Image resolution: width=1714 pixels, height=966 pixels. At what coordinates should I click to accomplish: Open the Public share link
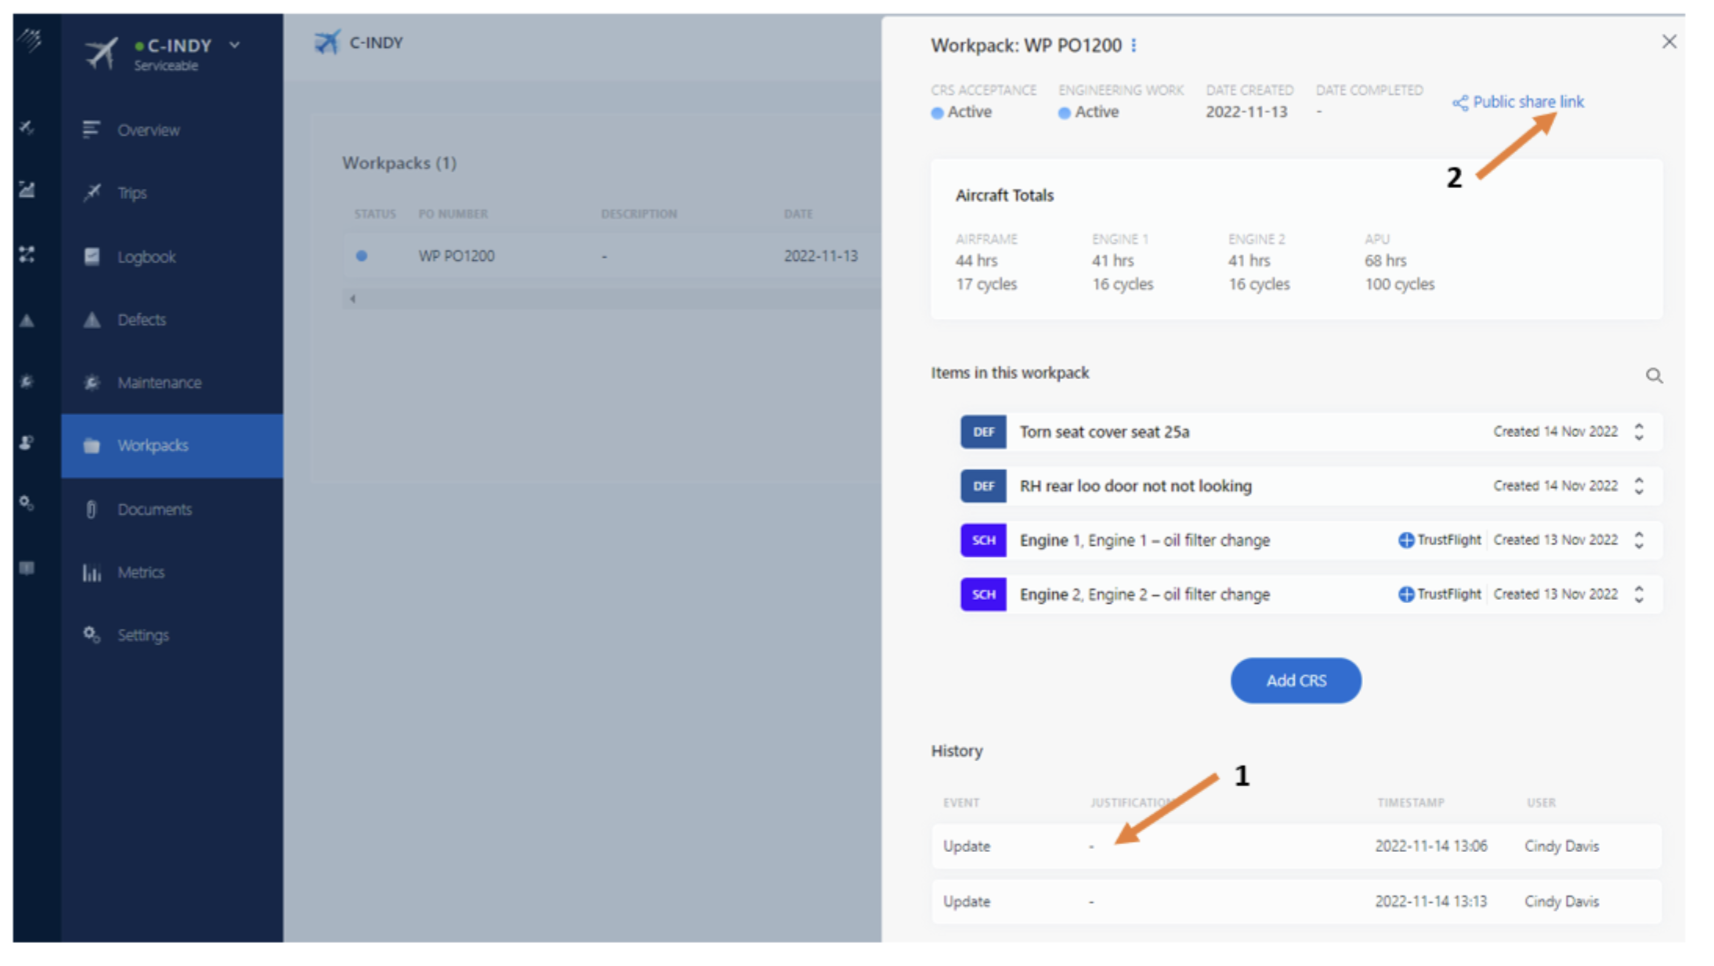(1527, 102)
